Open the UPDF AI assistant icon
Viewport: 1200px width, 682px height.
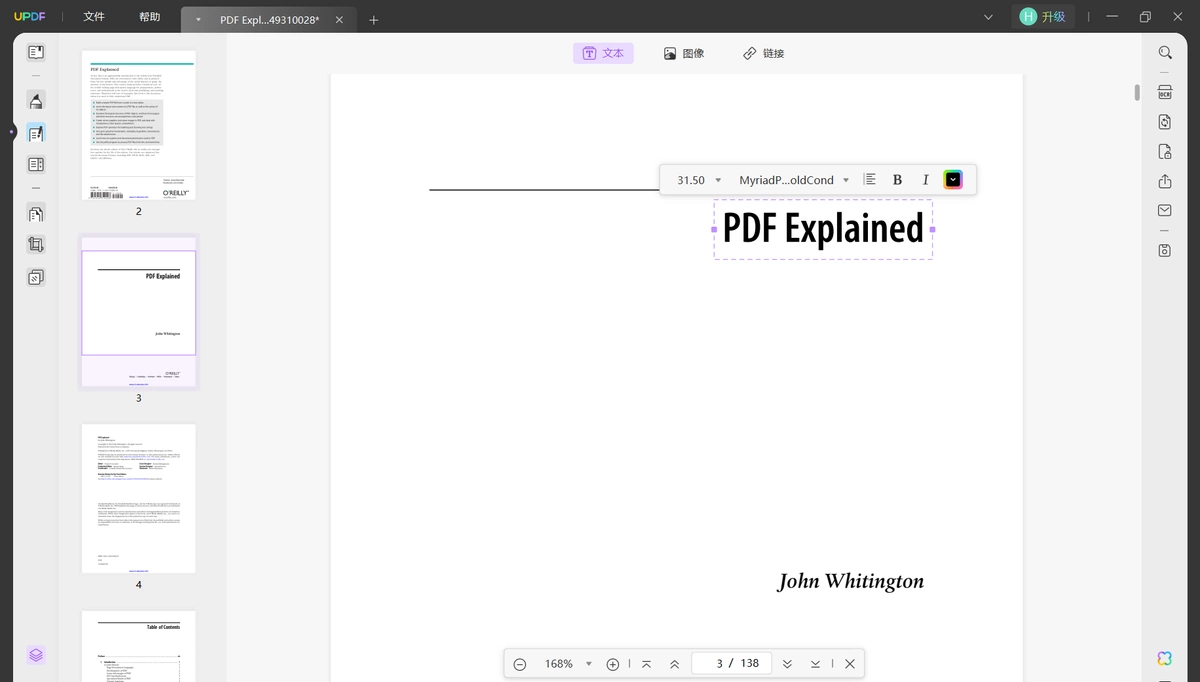[1165, 657]
